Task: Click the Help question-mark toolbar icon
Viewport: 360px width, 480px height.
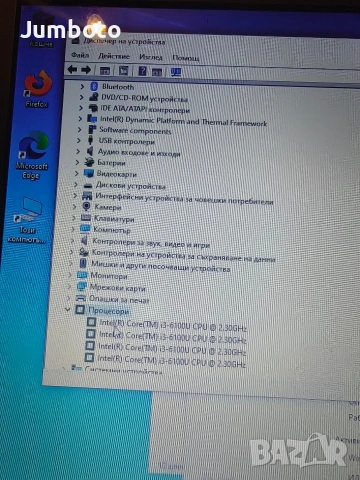Action: pyautogui.click(x=142, y=71)
